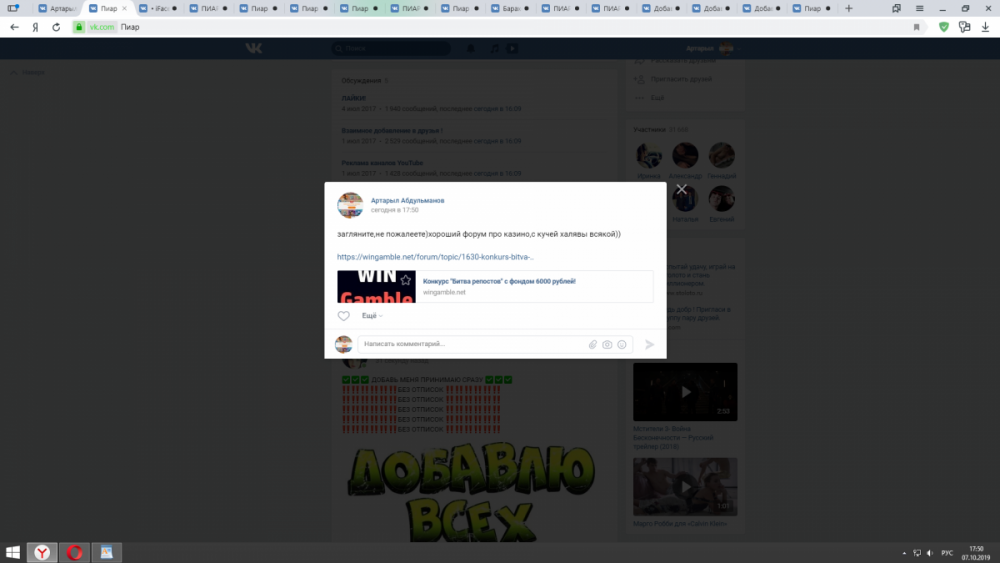Open Реклама каналов YouTube topic
Image resolution: width=1000 pixels, height=563 pixels.
click(382, 163)
